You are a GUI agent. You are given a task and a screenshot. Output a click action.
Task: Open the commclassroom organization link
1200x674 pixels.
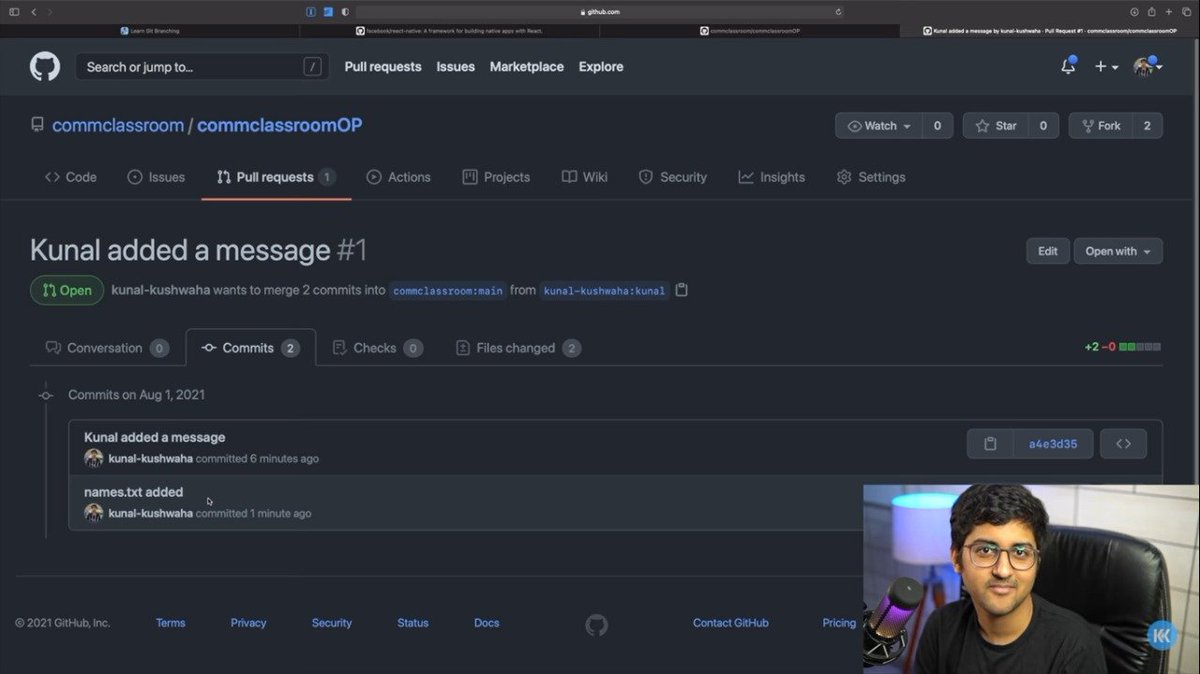click(x=118, y=125)
